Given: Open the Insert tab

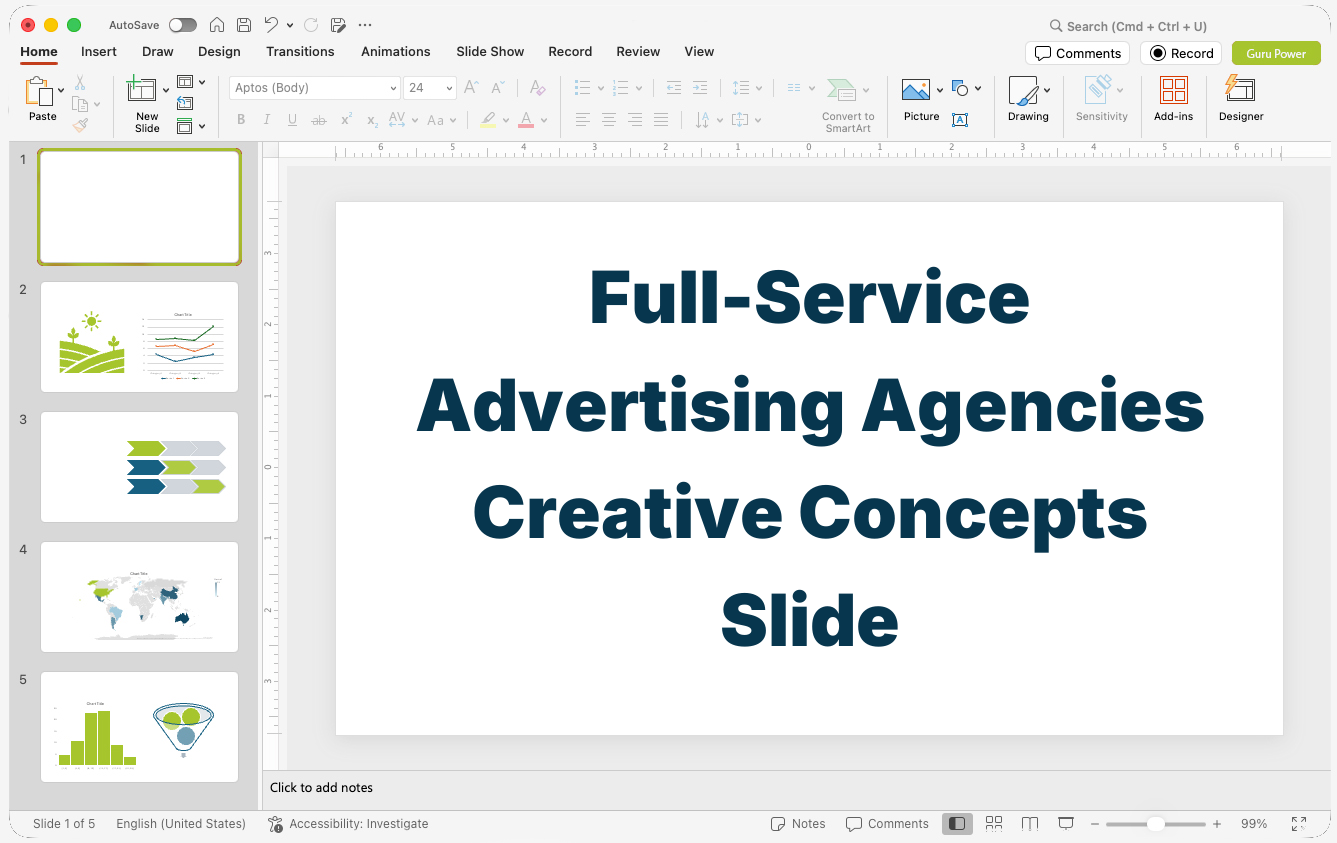Looking at the screenshot, I should coord(99,52).
